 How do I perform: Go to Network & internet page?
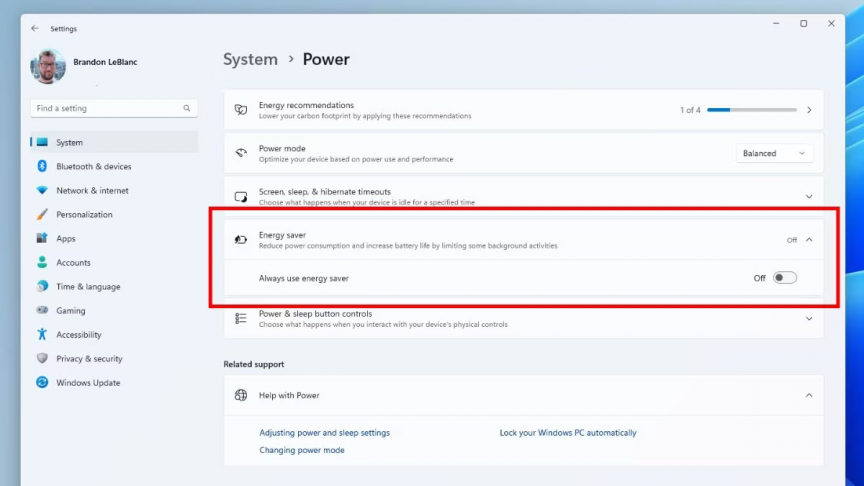point(92,190)
